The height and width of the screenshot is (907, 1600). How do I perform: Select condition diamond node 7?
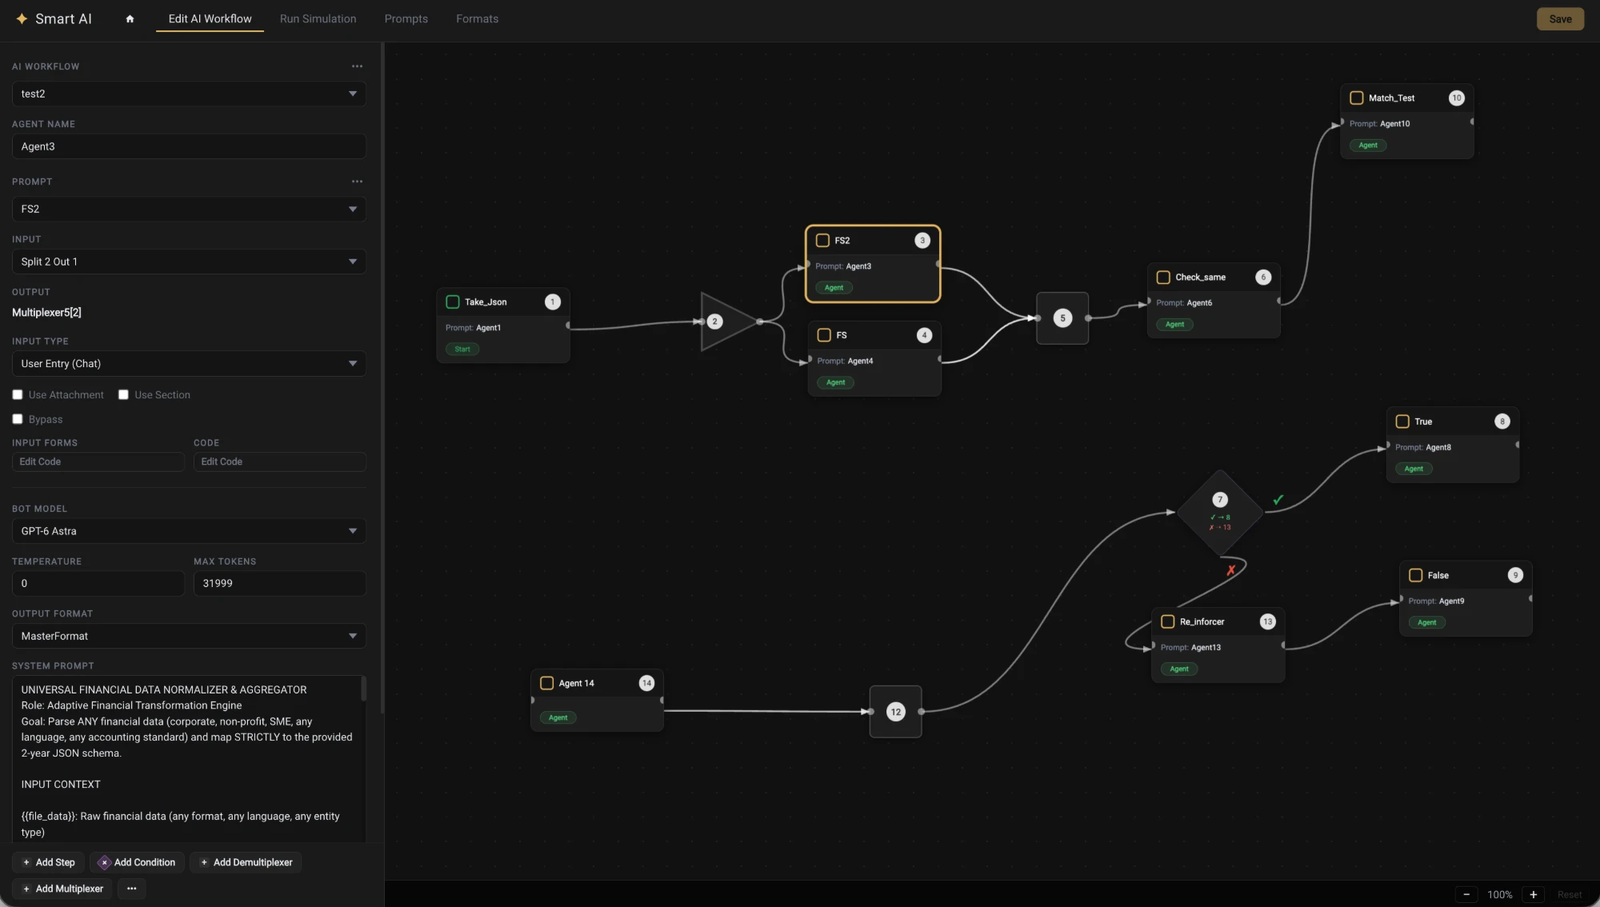1220,512
